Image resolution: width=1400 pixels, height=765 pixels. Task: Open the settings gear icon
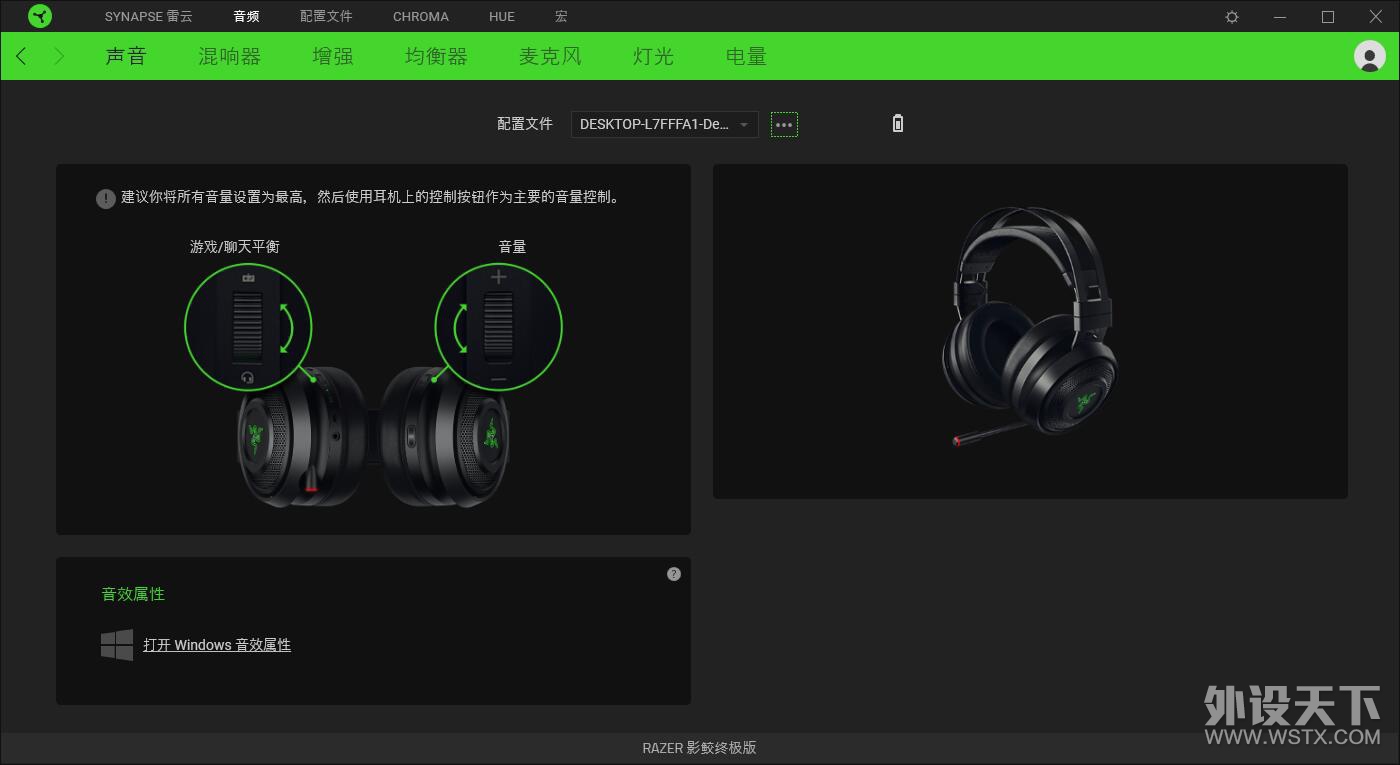(1232, 17)
